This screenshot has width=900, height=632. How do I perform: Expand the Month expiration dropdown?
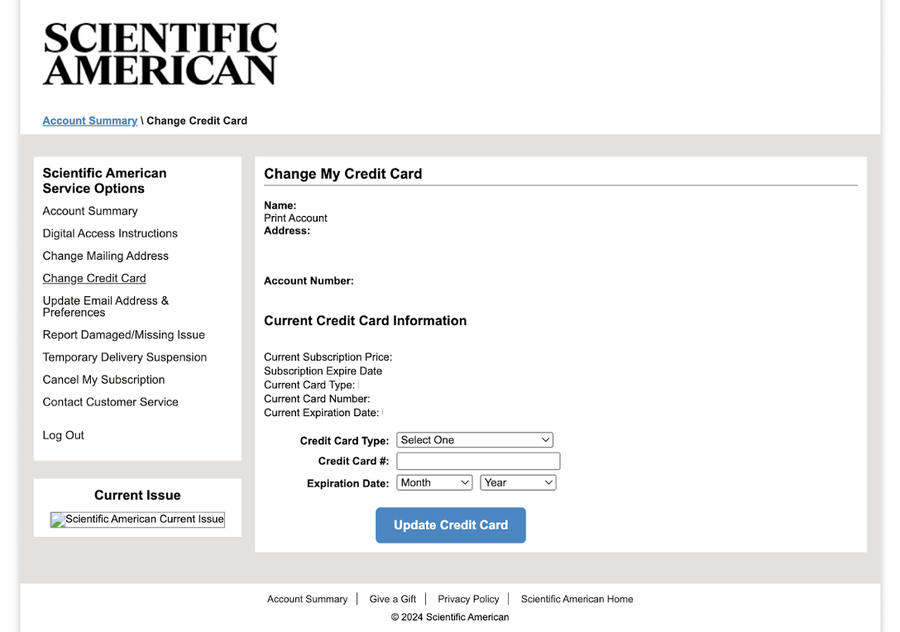pos(433,482)
